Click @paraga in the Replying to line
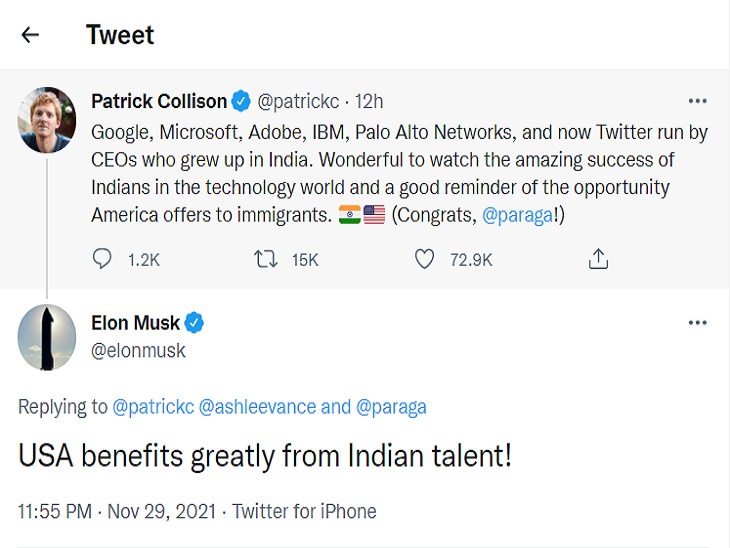The image size is (730, 548). pyautogui.click(x=391, y=407)
